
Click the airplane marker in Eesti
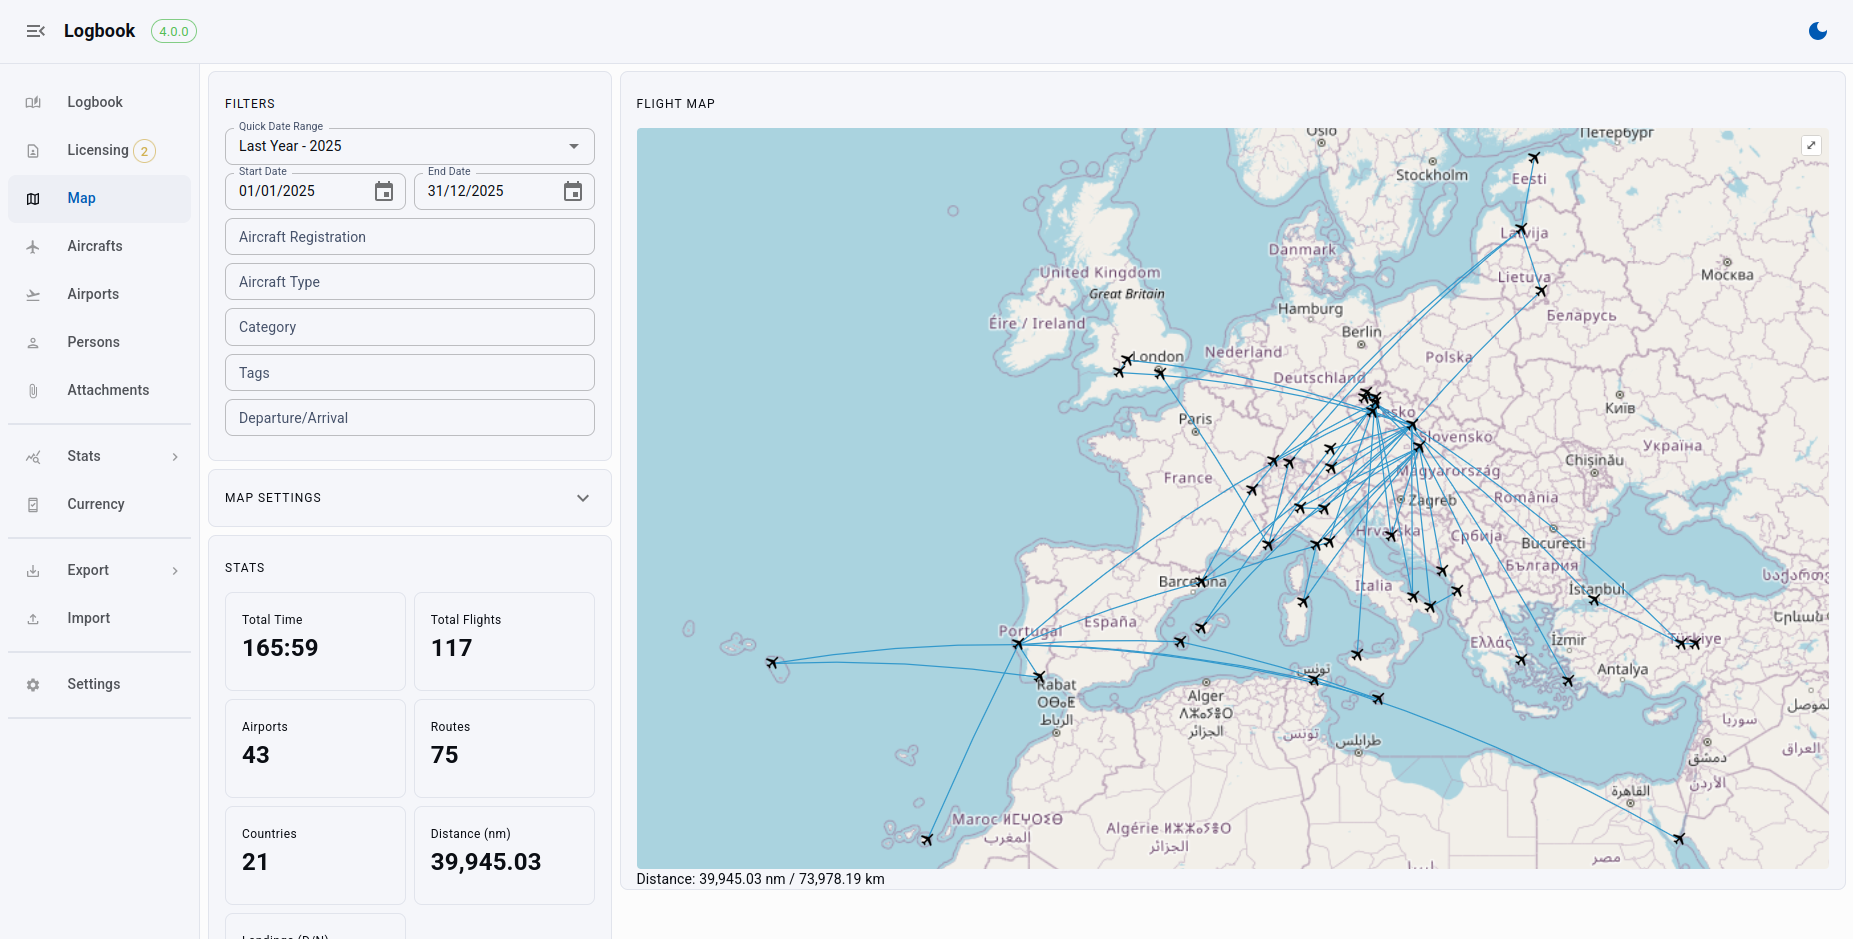1534,157
